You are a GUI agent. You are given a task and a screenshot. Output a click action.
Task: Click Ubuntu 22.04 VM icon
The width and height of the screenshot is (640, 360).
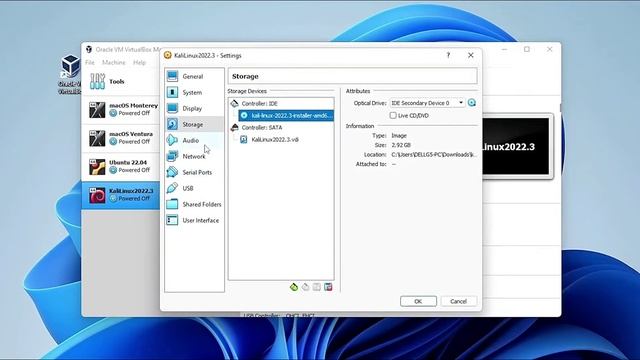(97, 167)
